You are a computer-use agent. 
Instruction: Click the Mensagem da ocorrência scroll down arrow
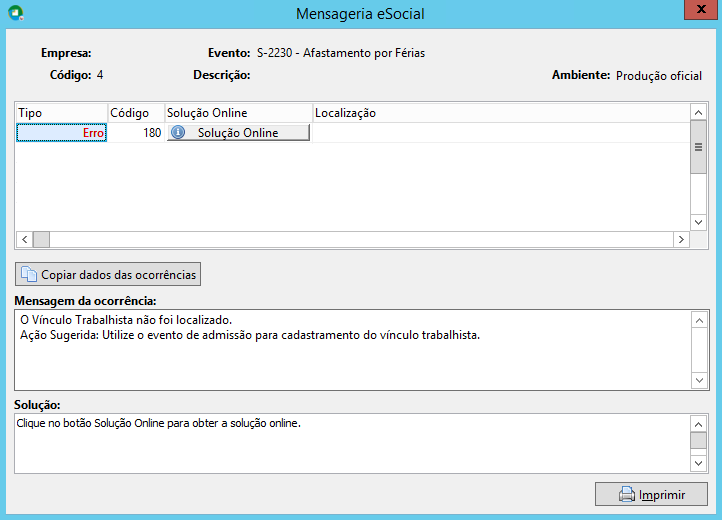tap(699, 380)
